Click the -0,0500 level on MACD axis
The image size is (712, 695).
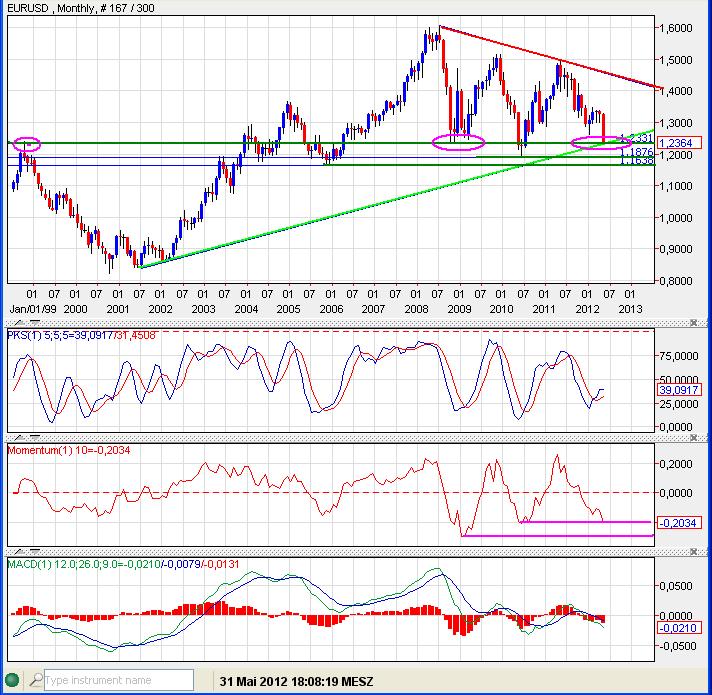click(x=676, y=646)
